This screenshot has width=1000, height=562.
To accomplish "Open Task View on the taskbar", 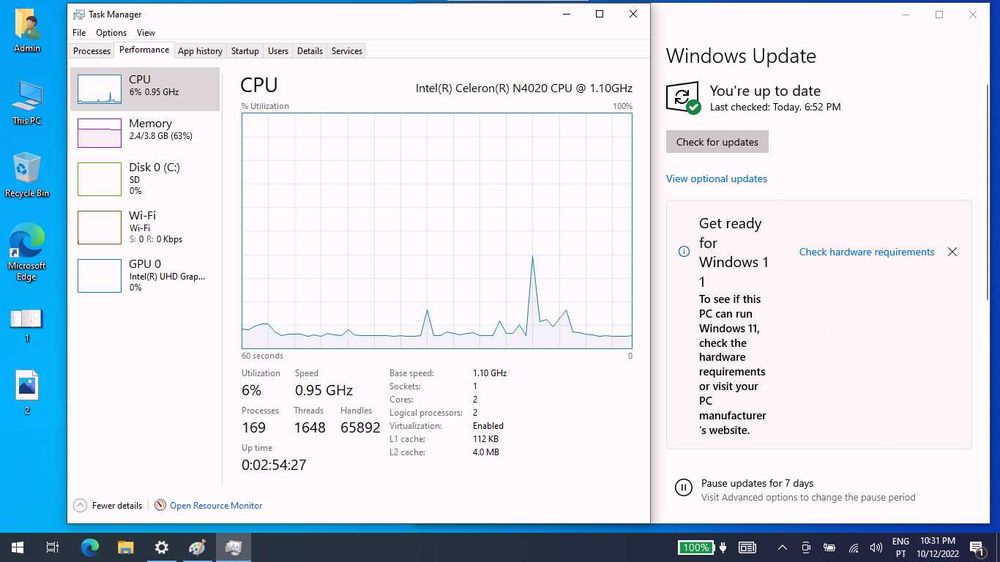I will [53, 547].
